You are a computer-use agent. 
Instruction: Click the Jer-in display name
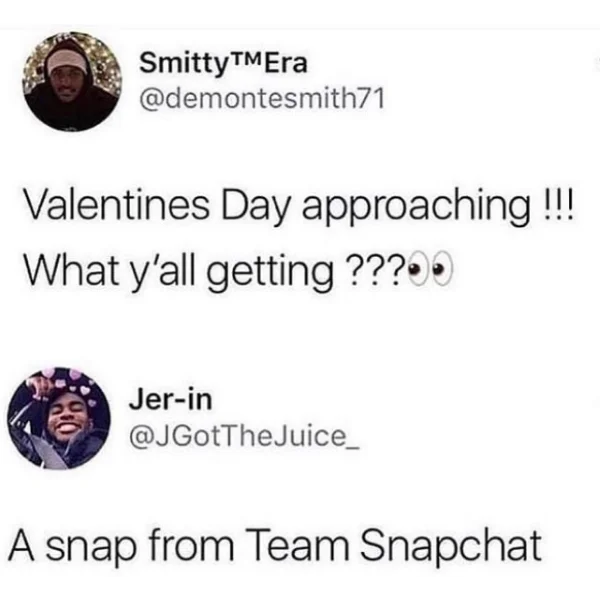pyautogui.click(x=170, y=399)
